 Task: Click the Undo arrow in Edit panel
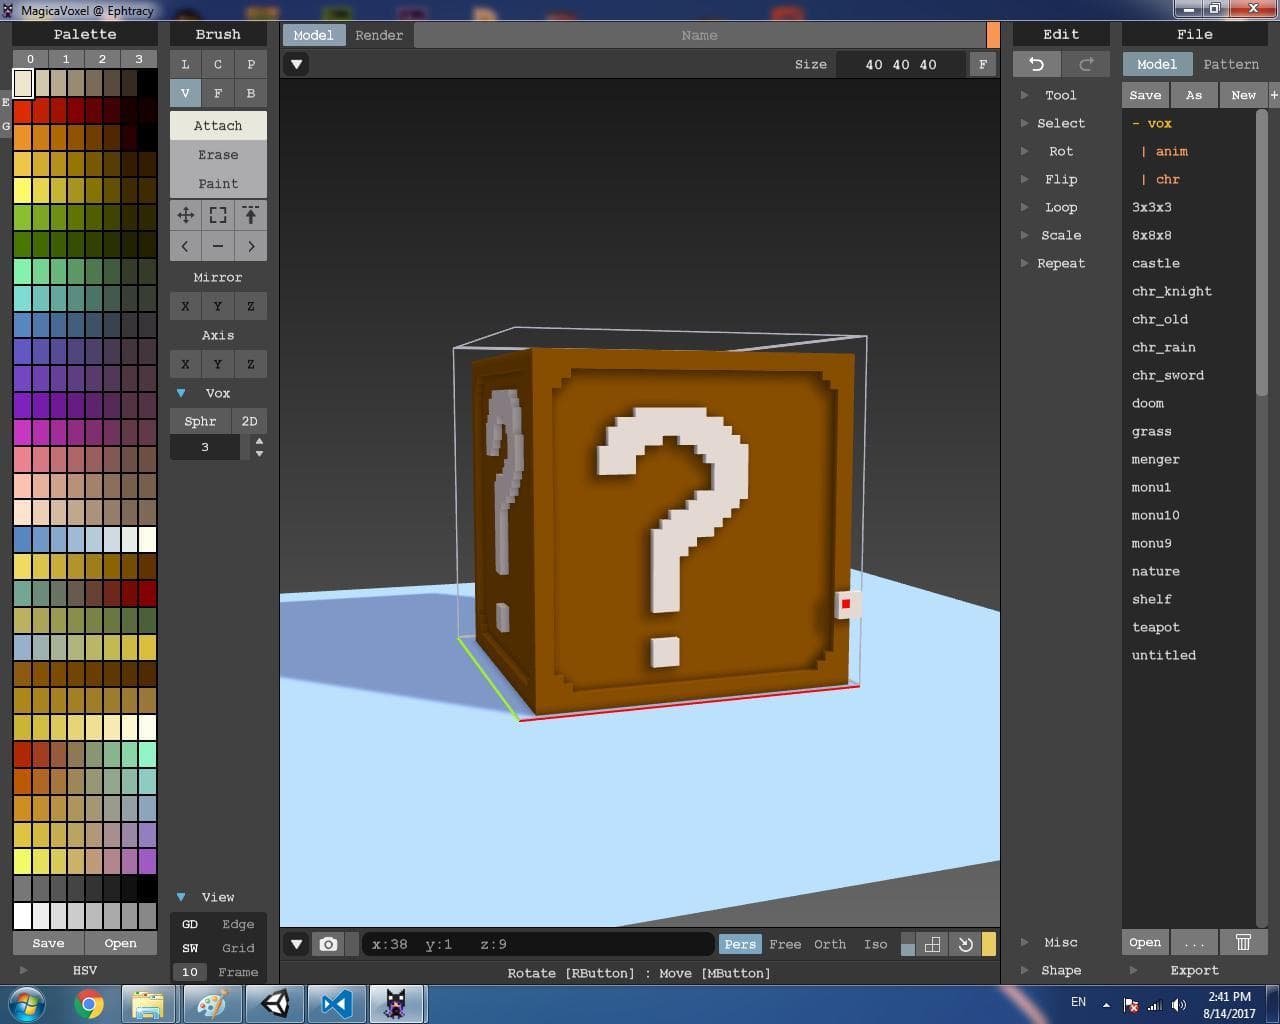(1037, 64)
